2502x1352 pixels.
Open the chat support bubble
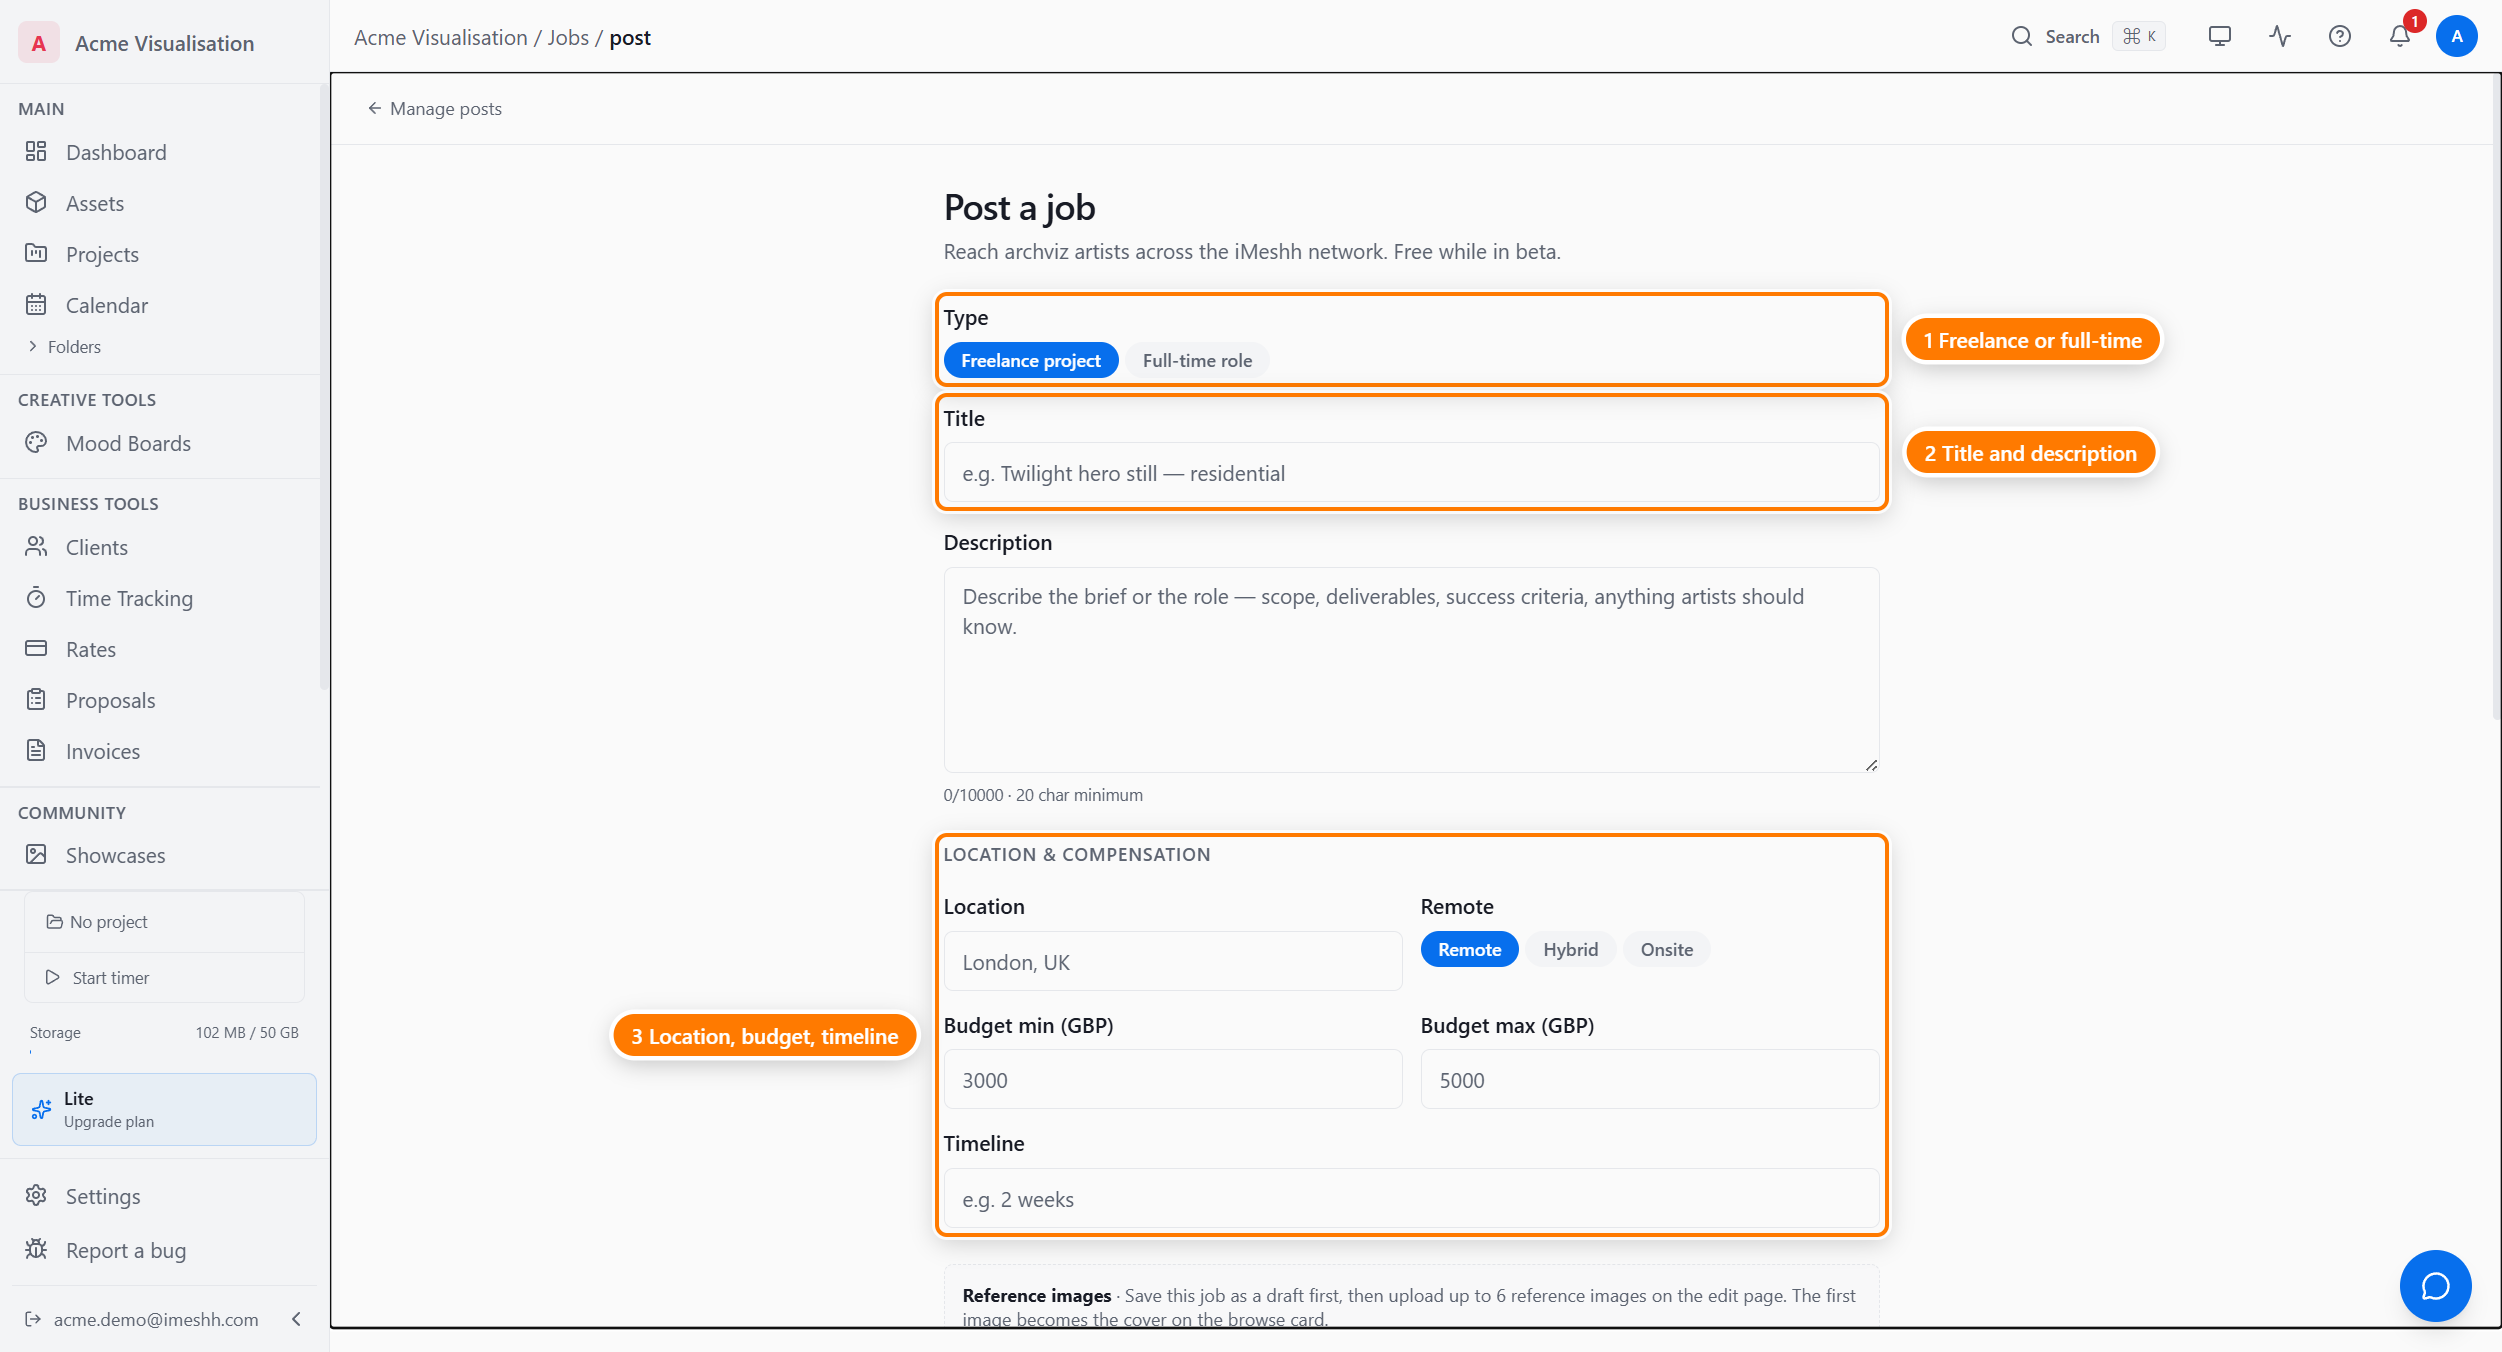coord(2436,1286)
